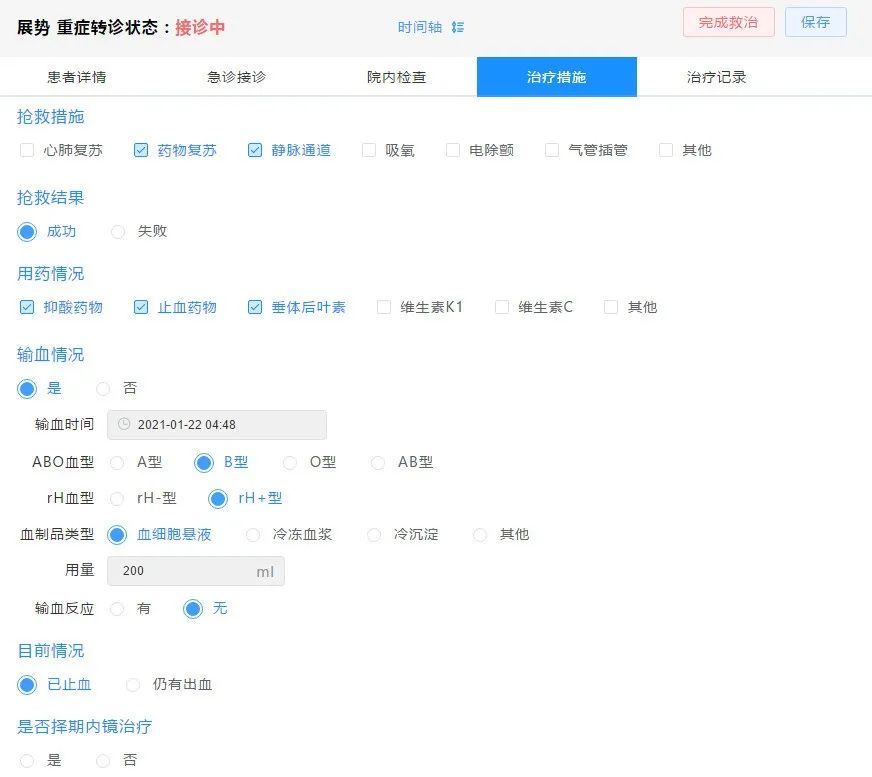Image resolution: width=872 pixels, height=777 pixels.
Task: Check the 心肺复苏 checkbox
Action: click(27, 150)
